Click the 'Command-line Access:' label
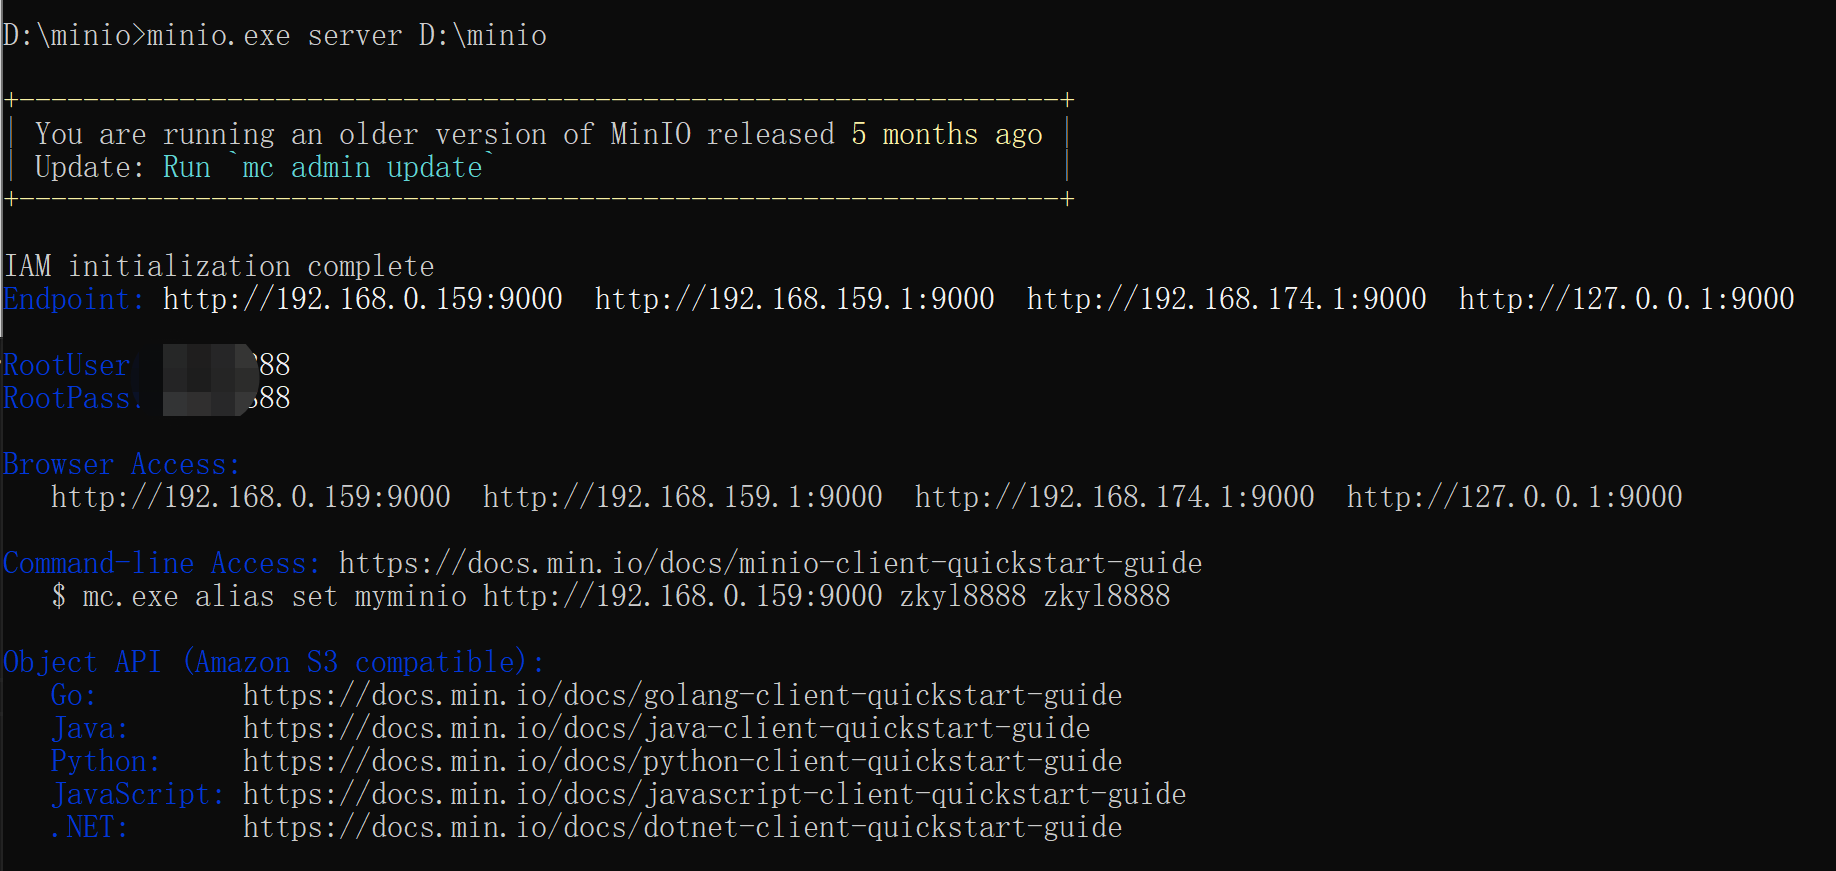Image resolution: width=1836 pixels, height=871 pixels. point(162,563)
